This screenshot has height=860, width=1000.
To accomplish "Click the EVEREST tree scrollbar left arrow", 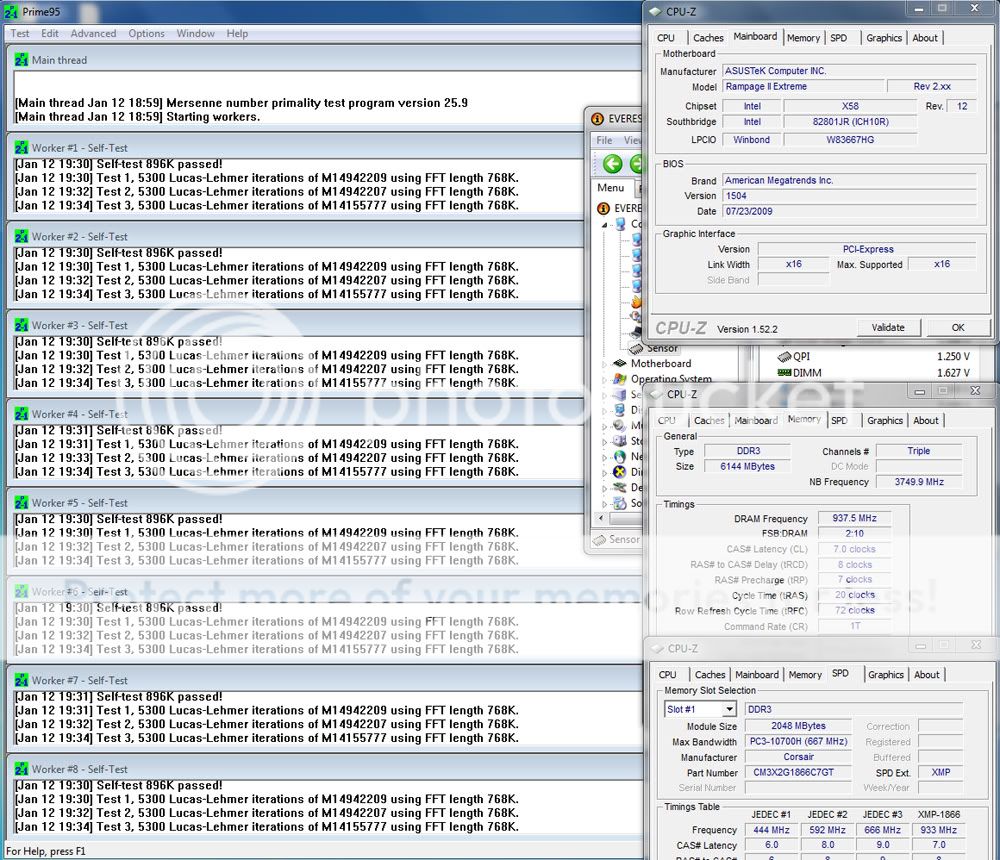I will [x=601, y=518].
